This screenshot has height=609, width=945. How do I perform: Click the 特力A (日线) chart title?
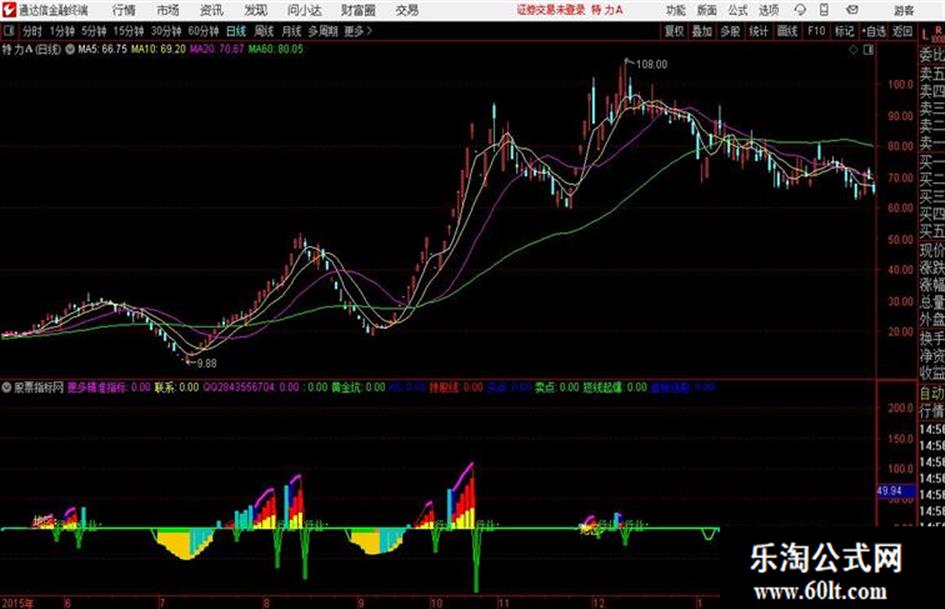(31, 49)
